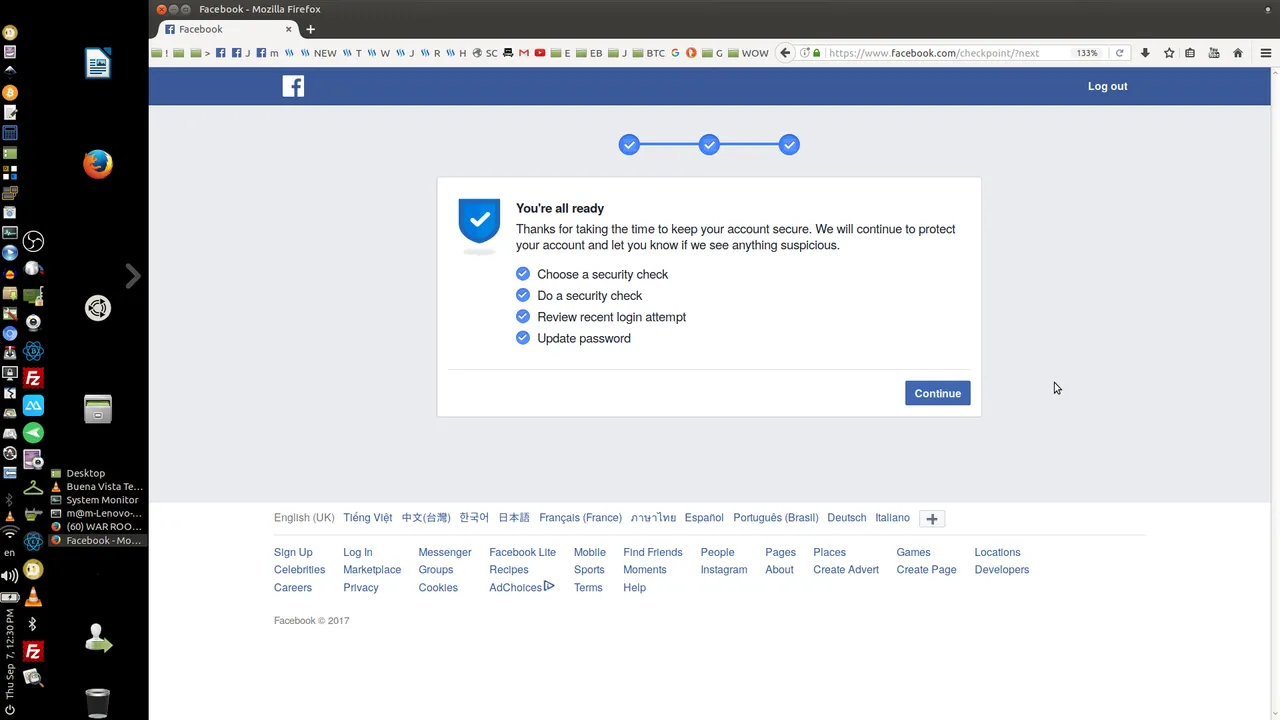This screenshot has height=720, width=1280.
Task: Click the Facebook © 2017 text
Action: (x=311, y=621)
